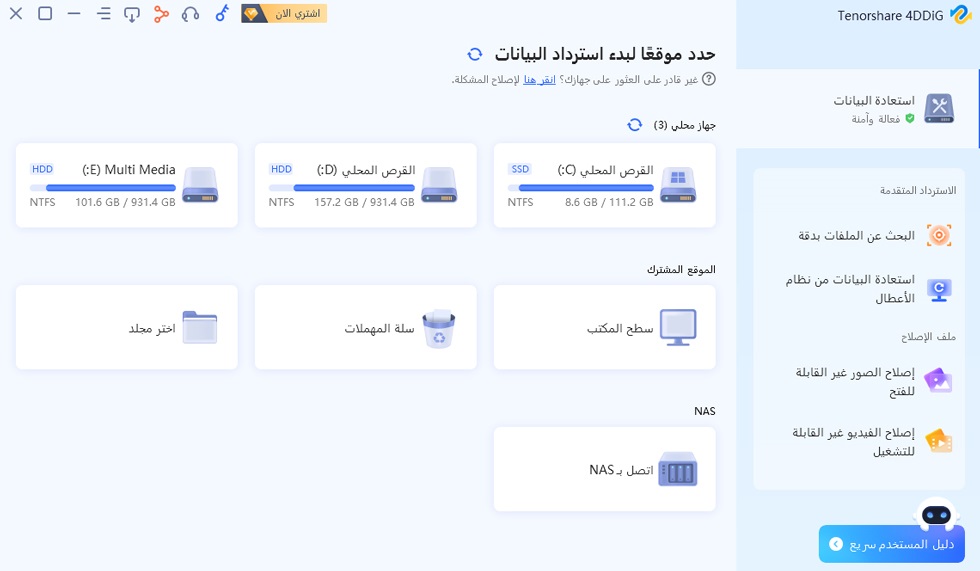The width and height of the screenshot is (980, 571).
Task: Click the question mark help icon
Action: pyautogui.click(x=709, y=79)
